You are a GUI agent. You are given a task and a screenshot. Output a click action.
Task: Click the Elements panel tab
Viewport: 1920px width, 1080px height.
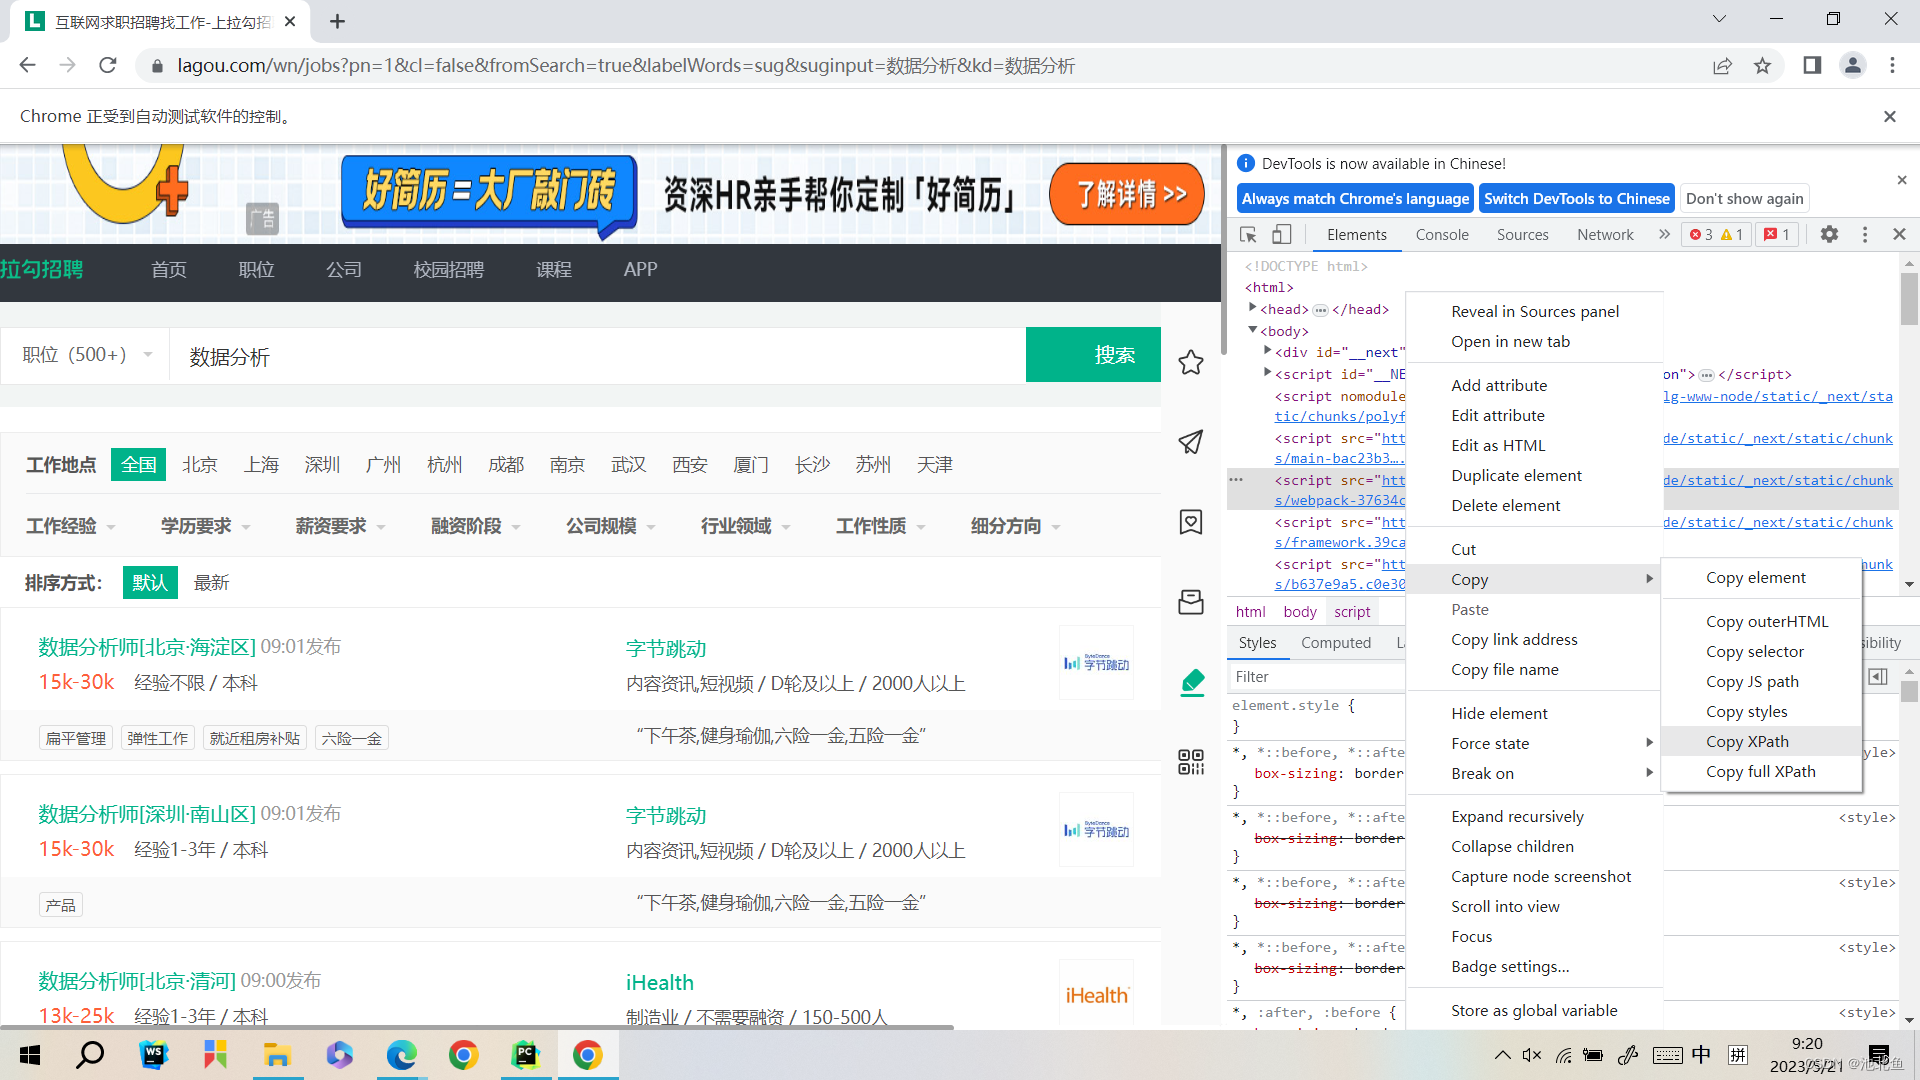[1356, 235]
